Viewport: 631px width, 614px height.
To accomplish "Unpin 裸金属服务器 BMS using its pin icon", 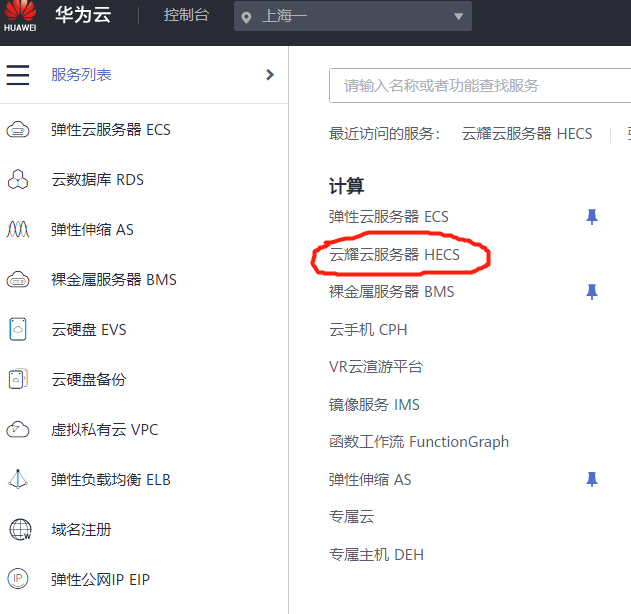I will tap(592, 292).
